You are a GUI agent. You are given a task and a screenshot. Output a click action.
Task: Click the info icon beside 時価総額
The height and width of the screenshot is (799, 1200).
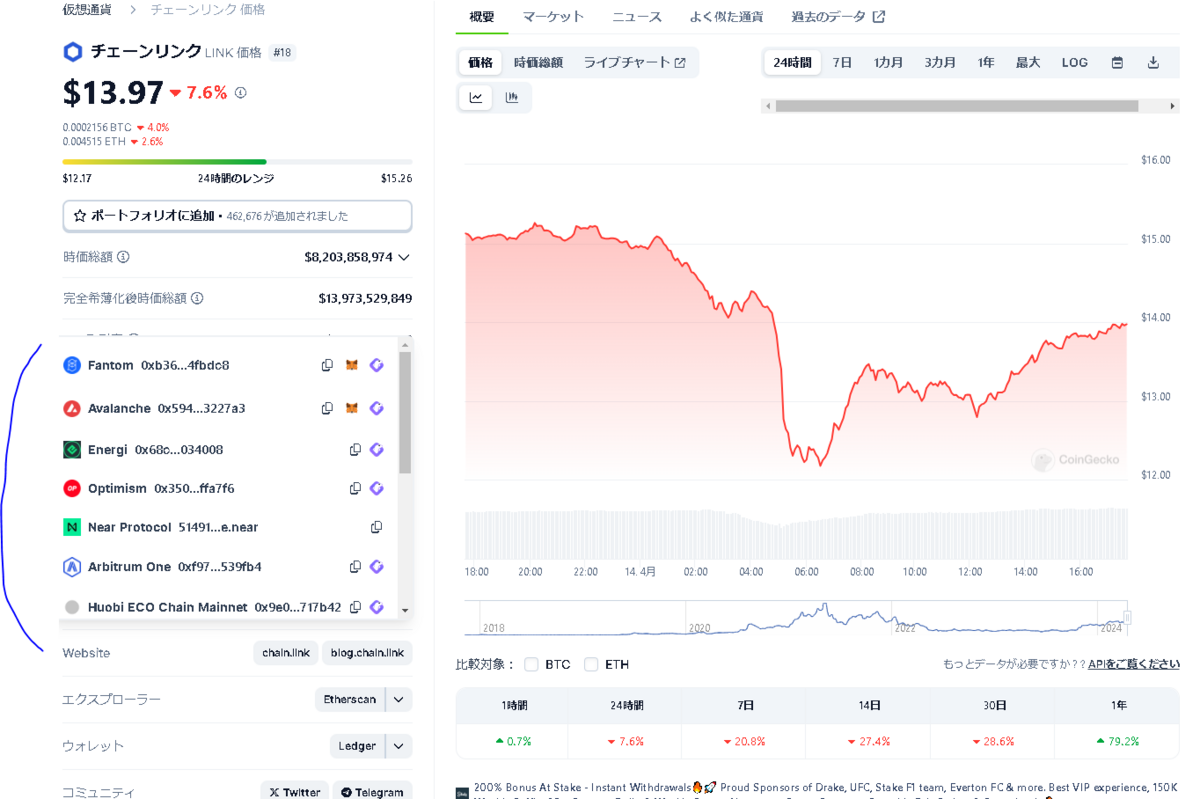tap(123, 257)
